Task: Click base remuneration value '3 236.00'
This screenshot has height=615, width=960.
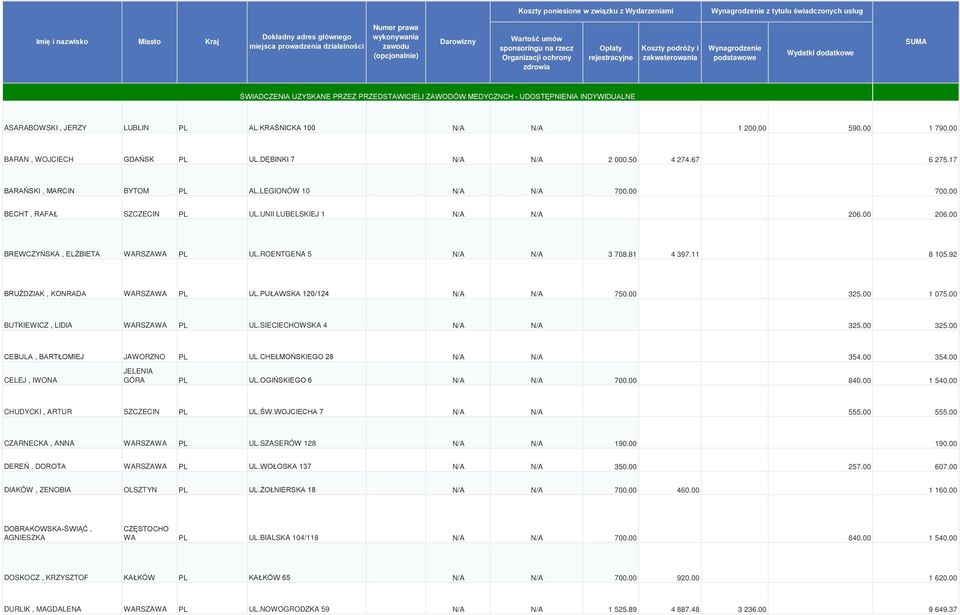Action: [752, 610]
